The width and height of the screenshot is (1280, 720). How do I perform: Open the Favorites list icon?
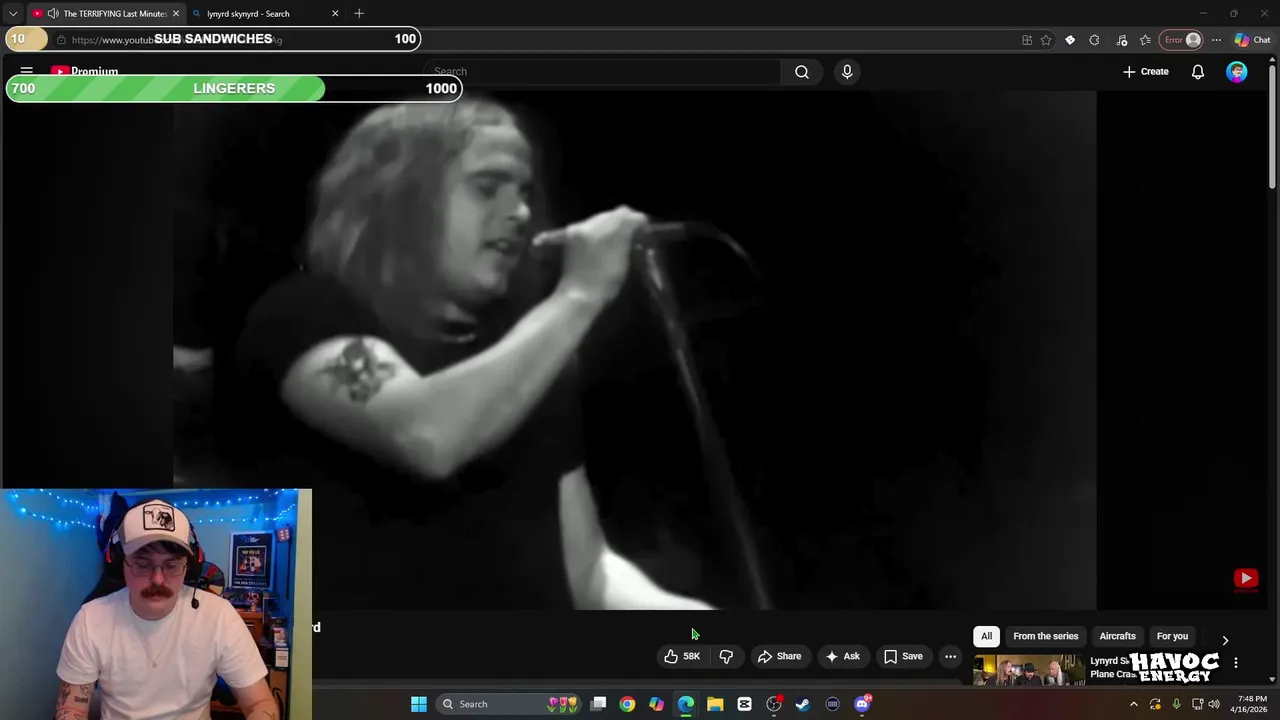coord(1145,40)
